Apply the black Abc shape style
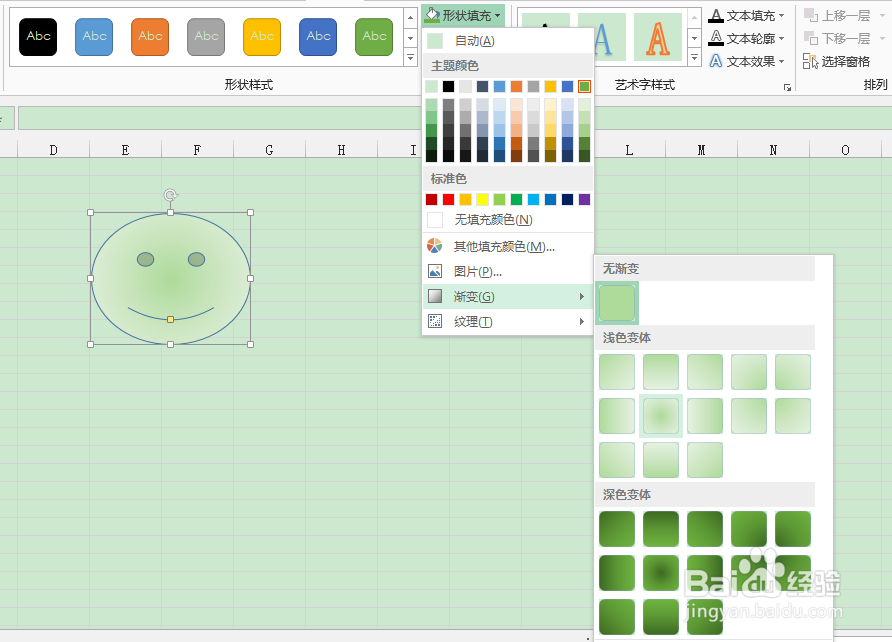Image resolution: width=892 pixels, height=642 pixels. coord(38,36)
